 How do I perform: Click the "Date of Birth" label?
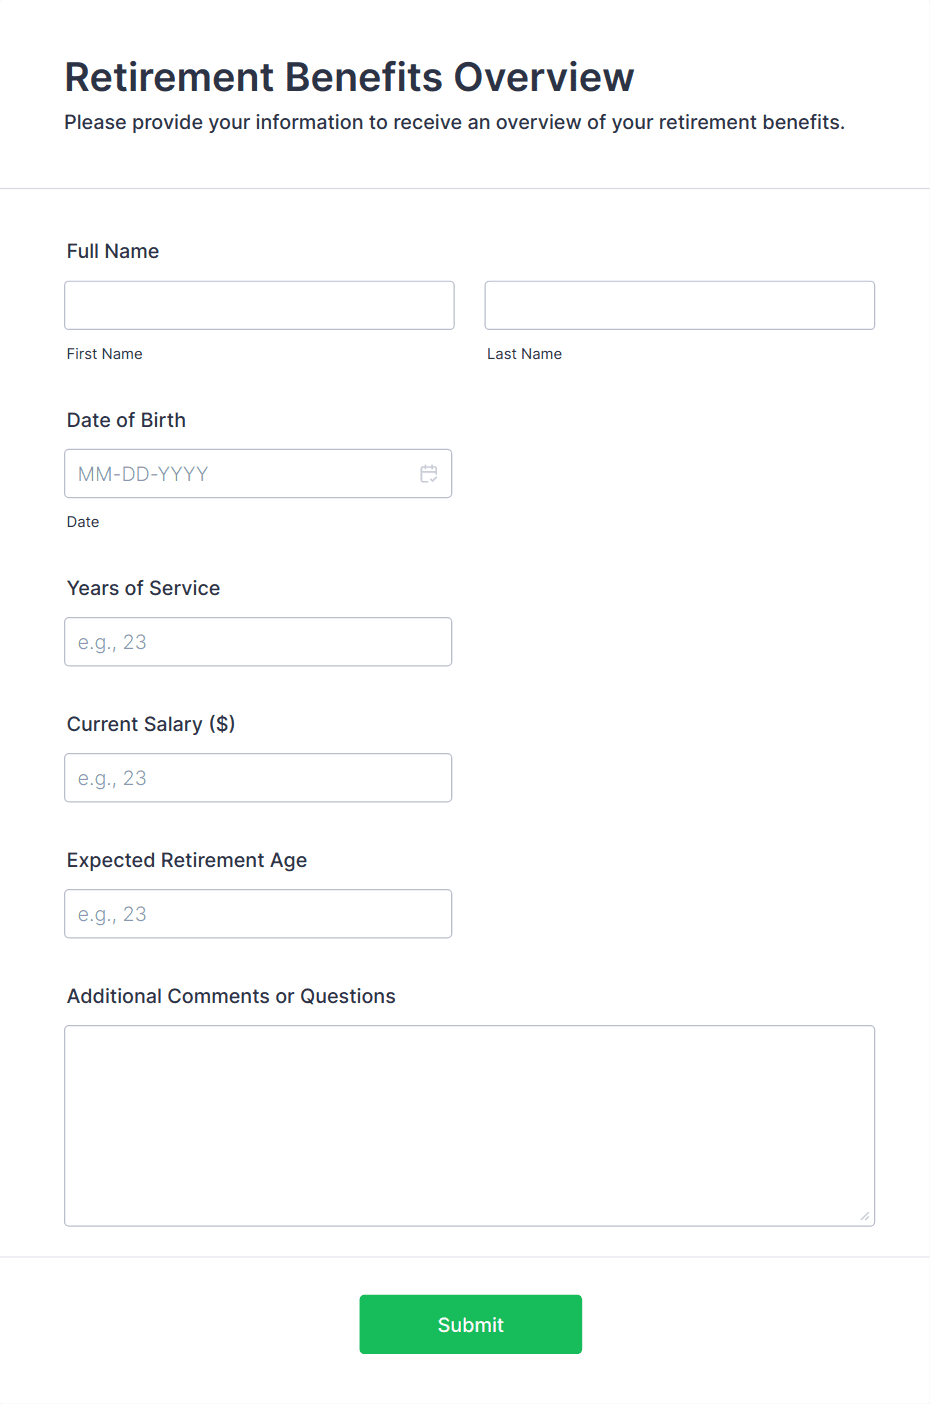(126, 420)
